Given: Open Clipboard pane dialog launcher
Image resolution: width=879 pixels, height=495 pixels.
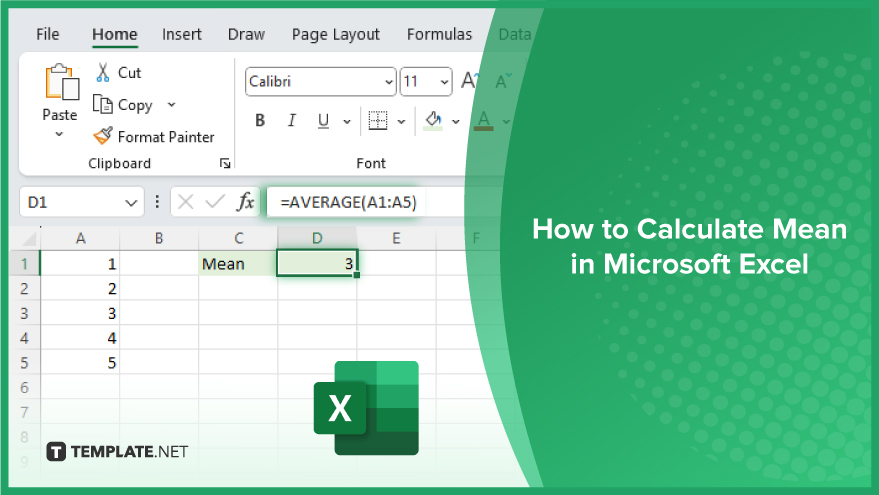Looking at the screenshot, I should 225,163.
